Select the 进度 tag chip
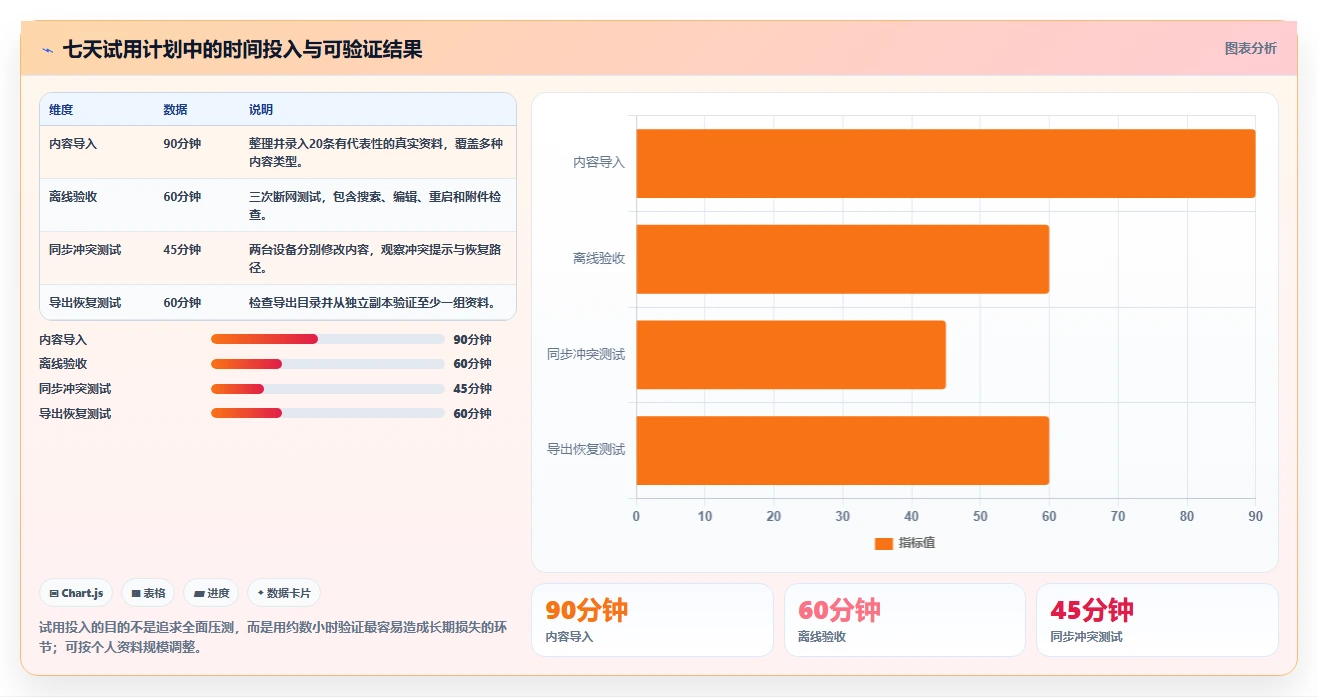This screenshot has height=697, width=1318. [x=211, y=593]
